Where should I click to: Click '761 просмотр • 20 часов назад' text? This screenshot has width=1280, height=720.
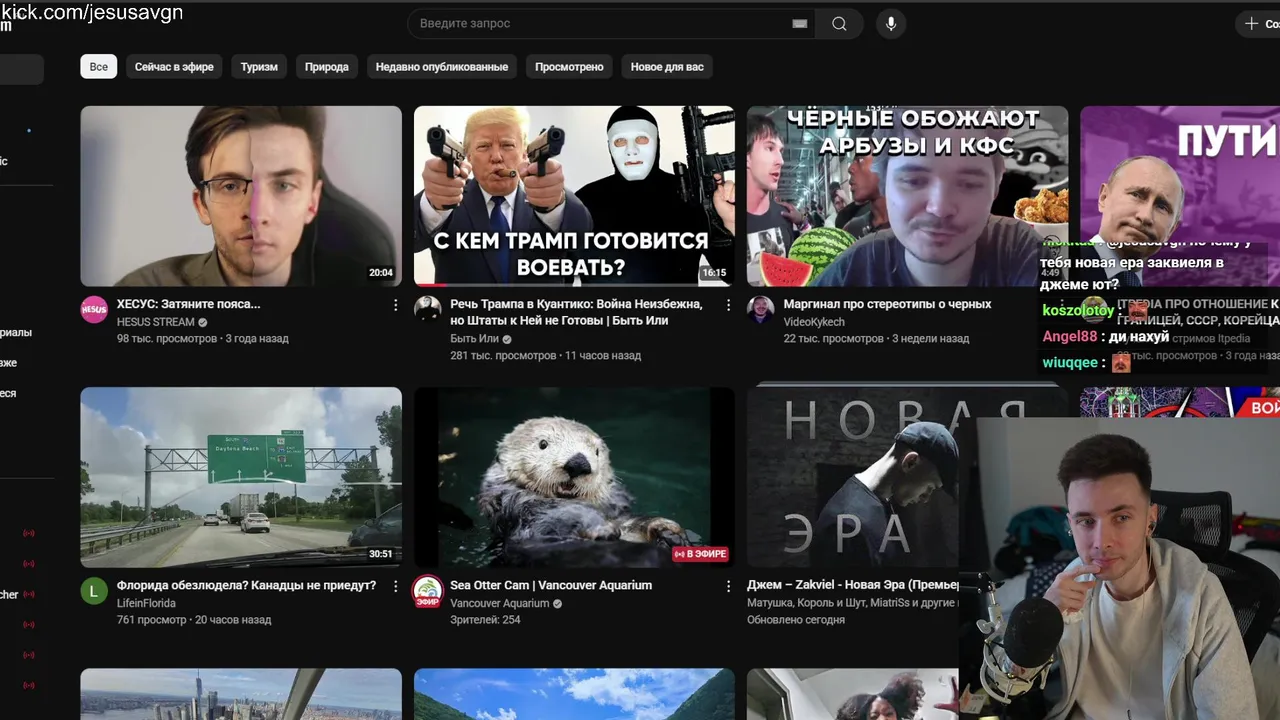(x=194, y=620)
